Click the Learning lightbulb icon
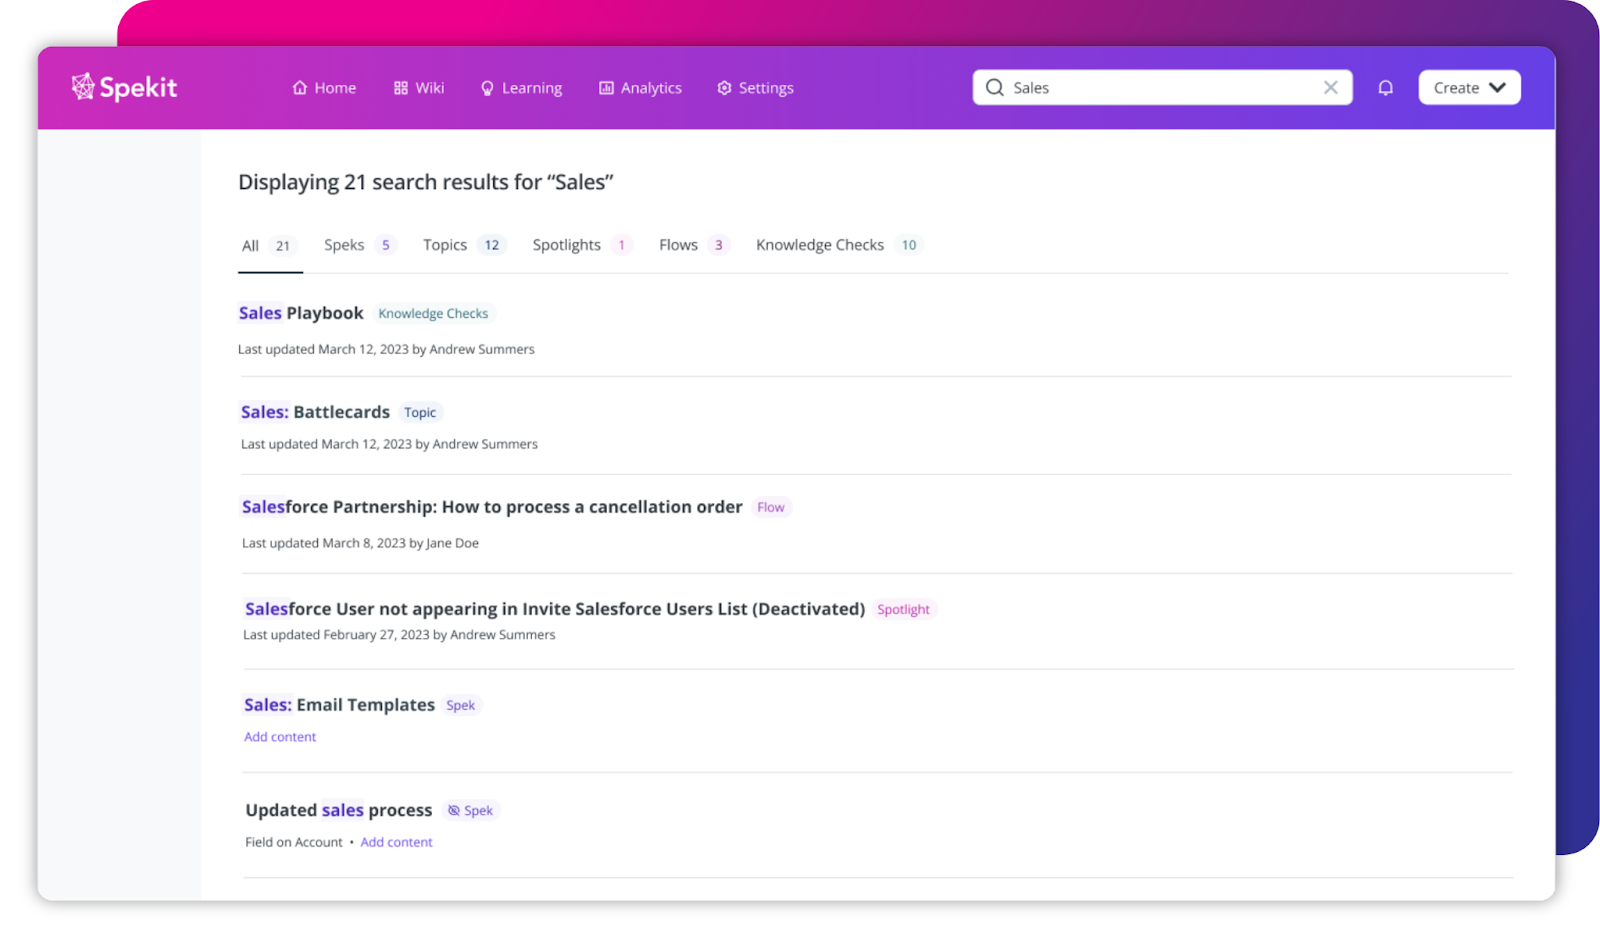The width and height of the screenshot is (1600, 931). pyautogui.click(x=487, y=88)
